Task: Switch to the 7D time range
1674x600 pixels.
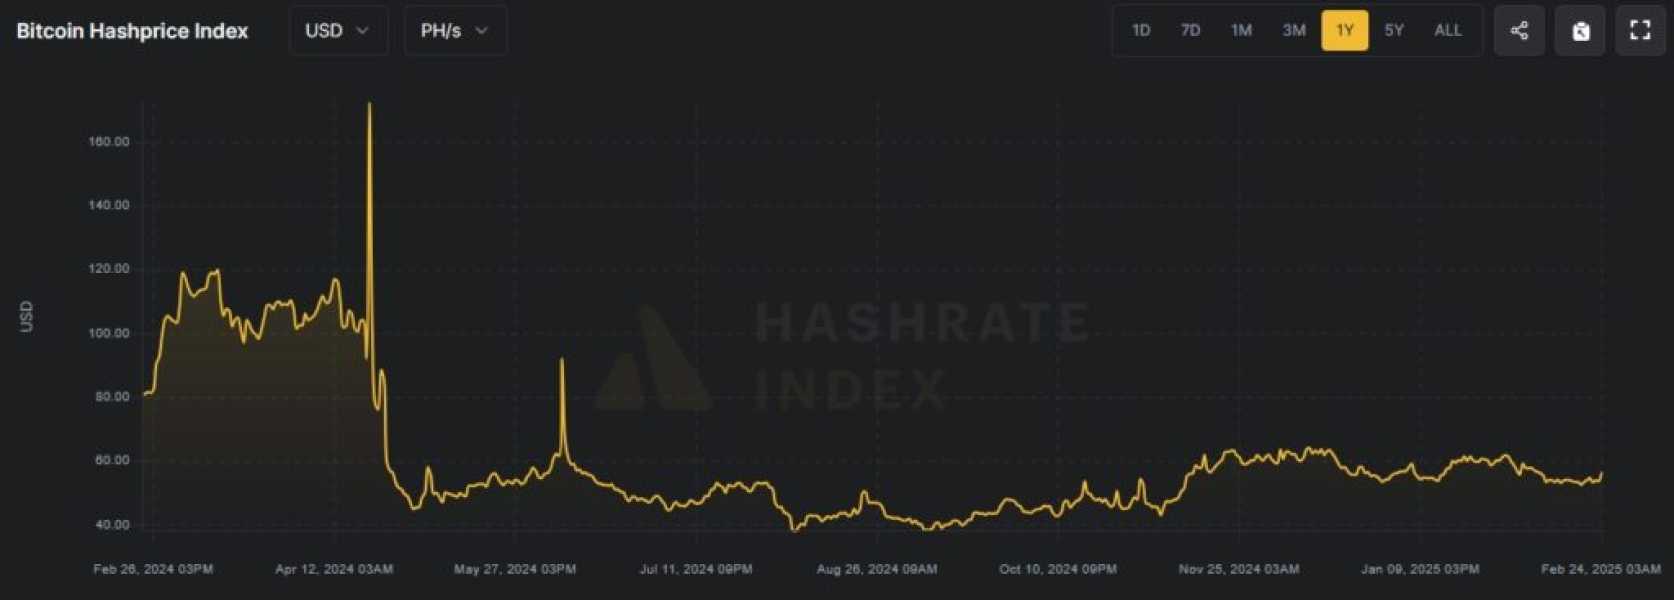Action: click(x=1190, y=30)
